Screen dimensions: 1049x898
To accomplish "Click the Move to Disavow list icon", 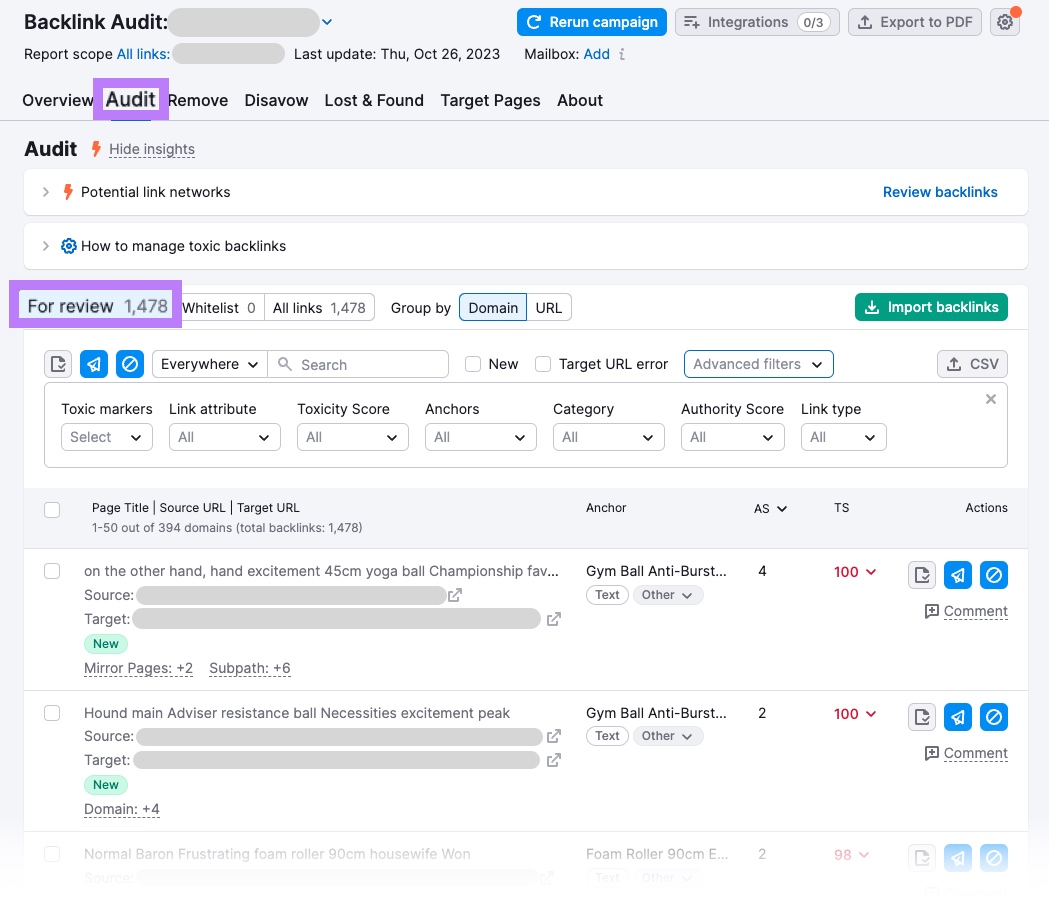I will click(x=130, y=364).
